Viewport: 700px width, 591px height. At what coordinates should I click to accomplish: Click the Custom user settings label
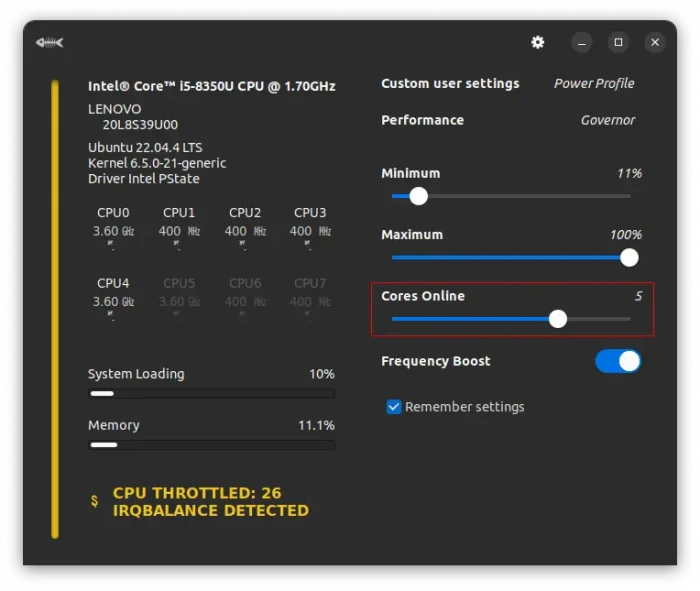coord(450,84)
